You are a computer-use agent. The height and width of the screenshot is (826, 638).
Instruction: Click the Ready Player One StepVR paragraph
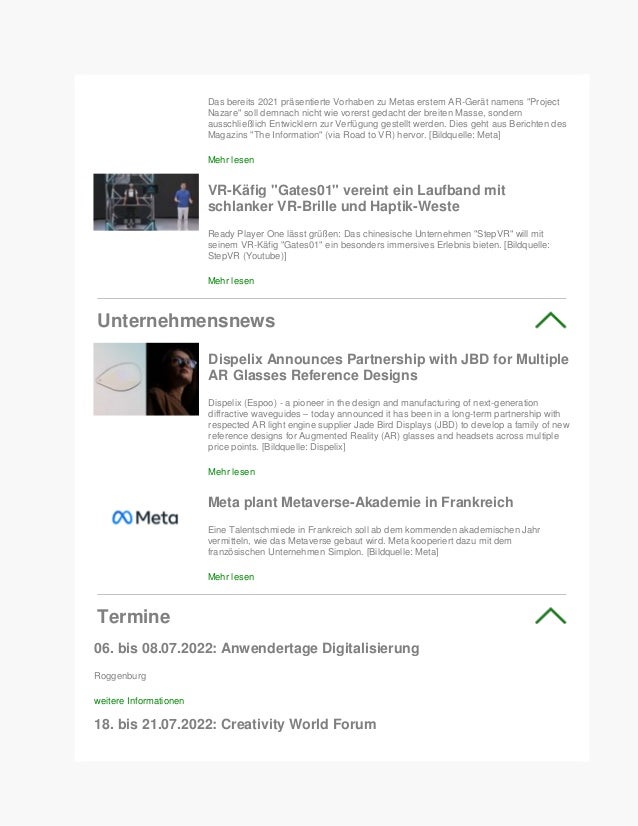coord(379,245)
